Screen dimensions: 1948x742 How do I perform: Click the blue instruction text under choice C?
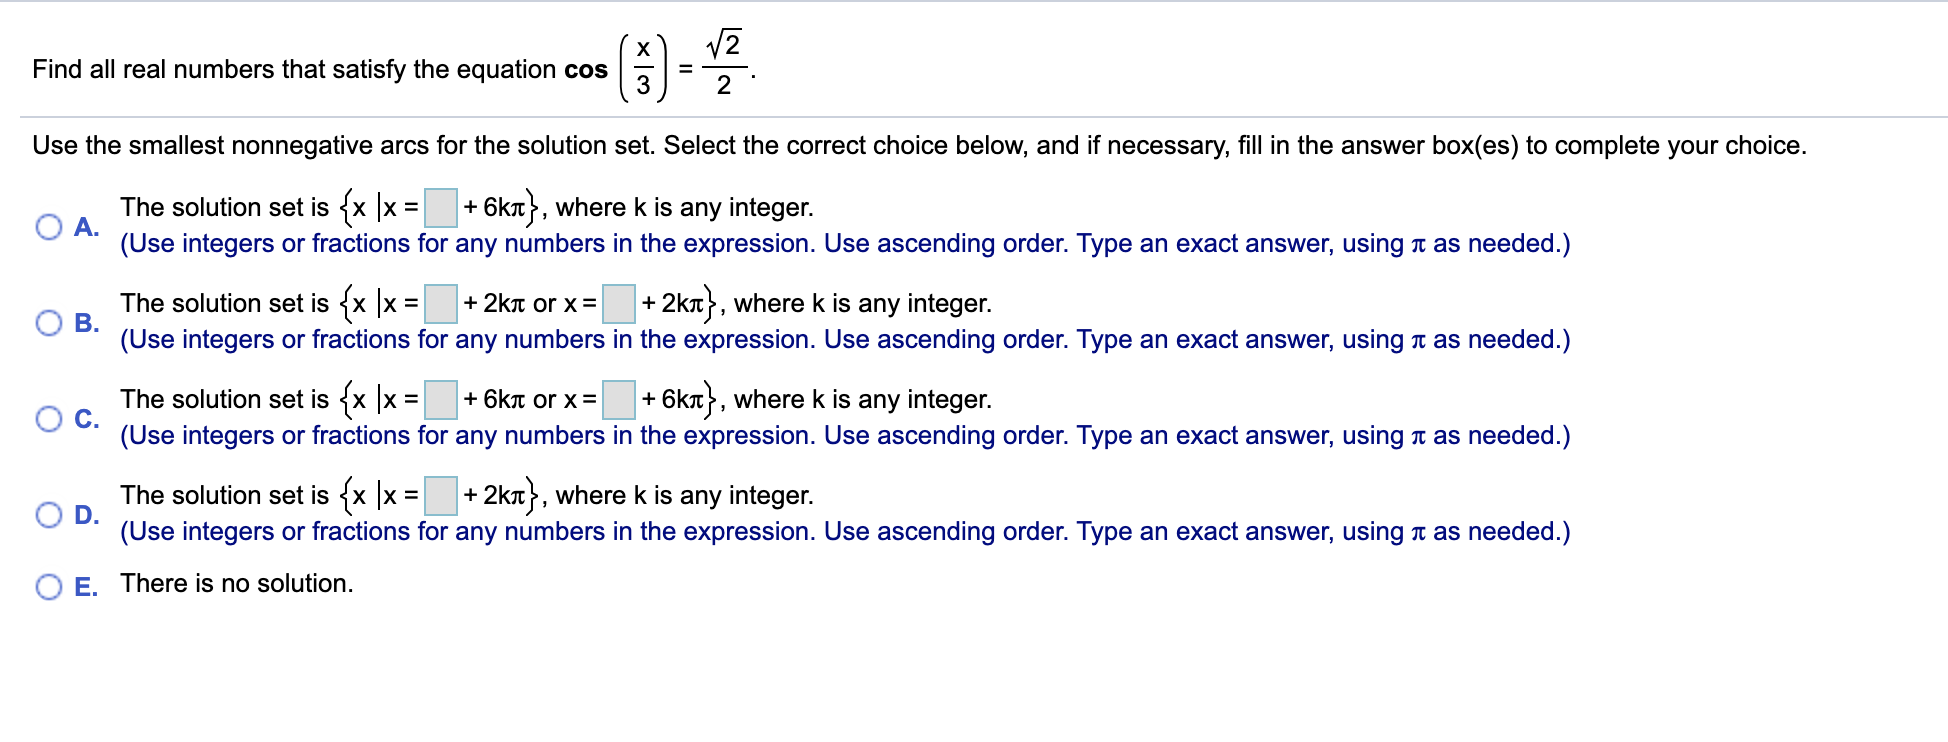[843, 435]
